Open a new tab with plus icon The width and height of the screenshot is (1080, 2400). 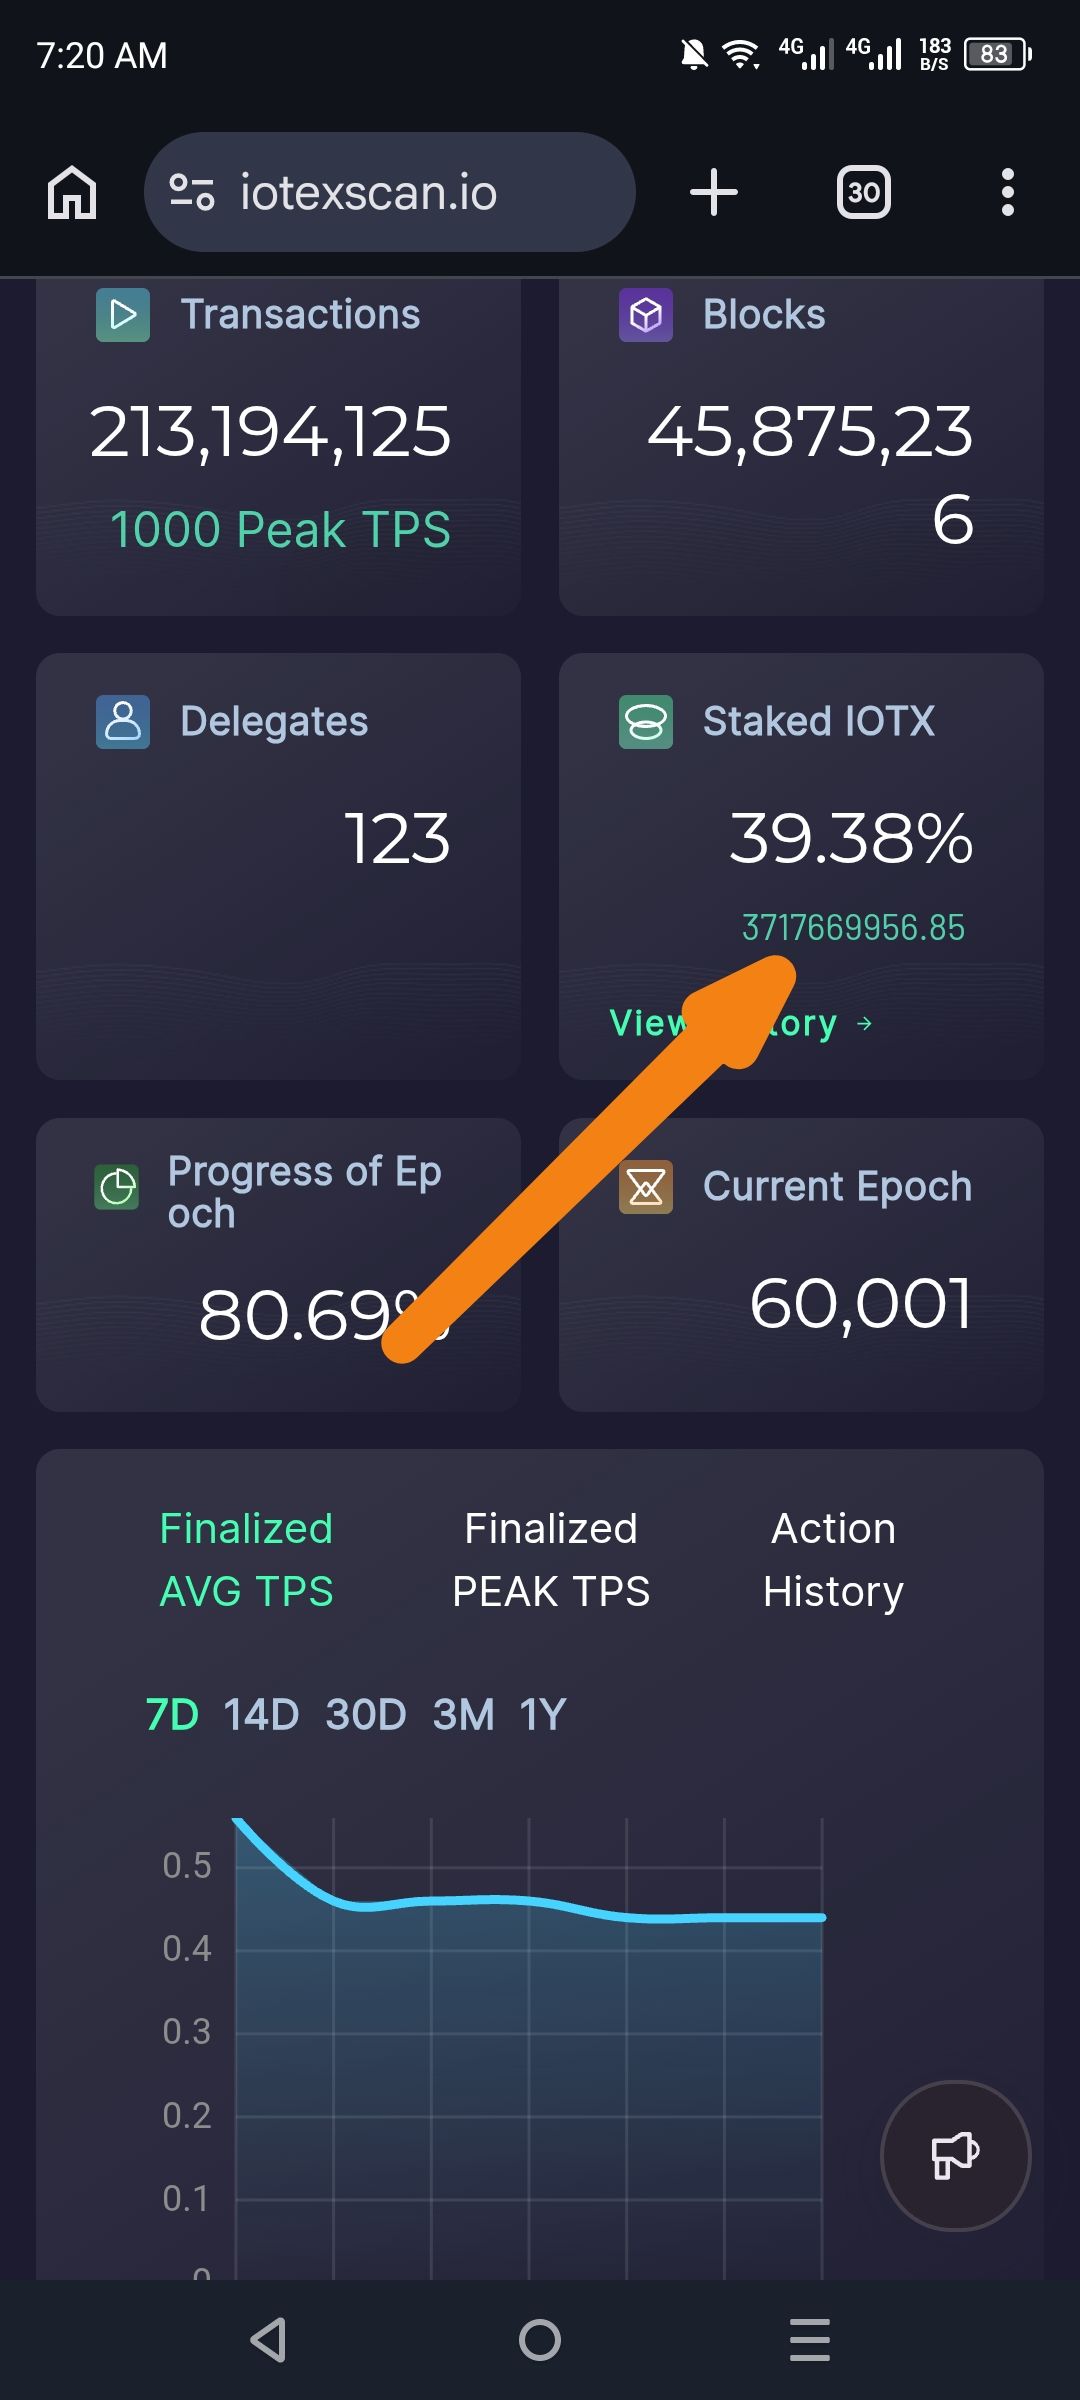(x=714, y=192)
